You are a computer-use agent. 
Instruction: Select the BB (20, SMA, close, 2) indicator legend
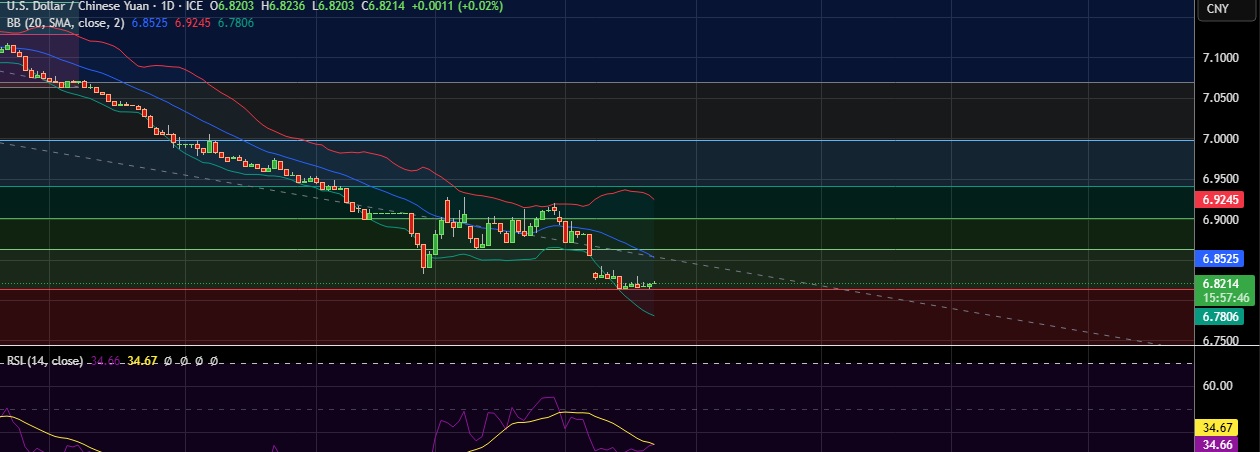point(67,22)
